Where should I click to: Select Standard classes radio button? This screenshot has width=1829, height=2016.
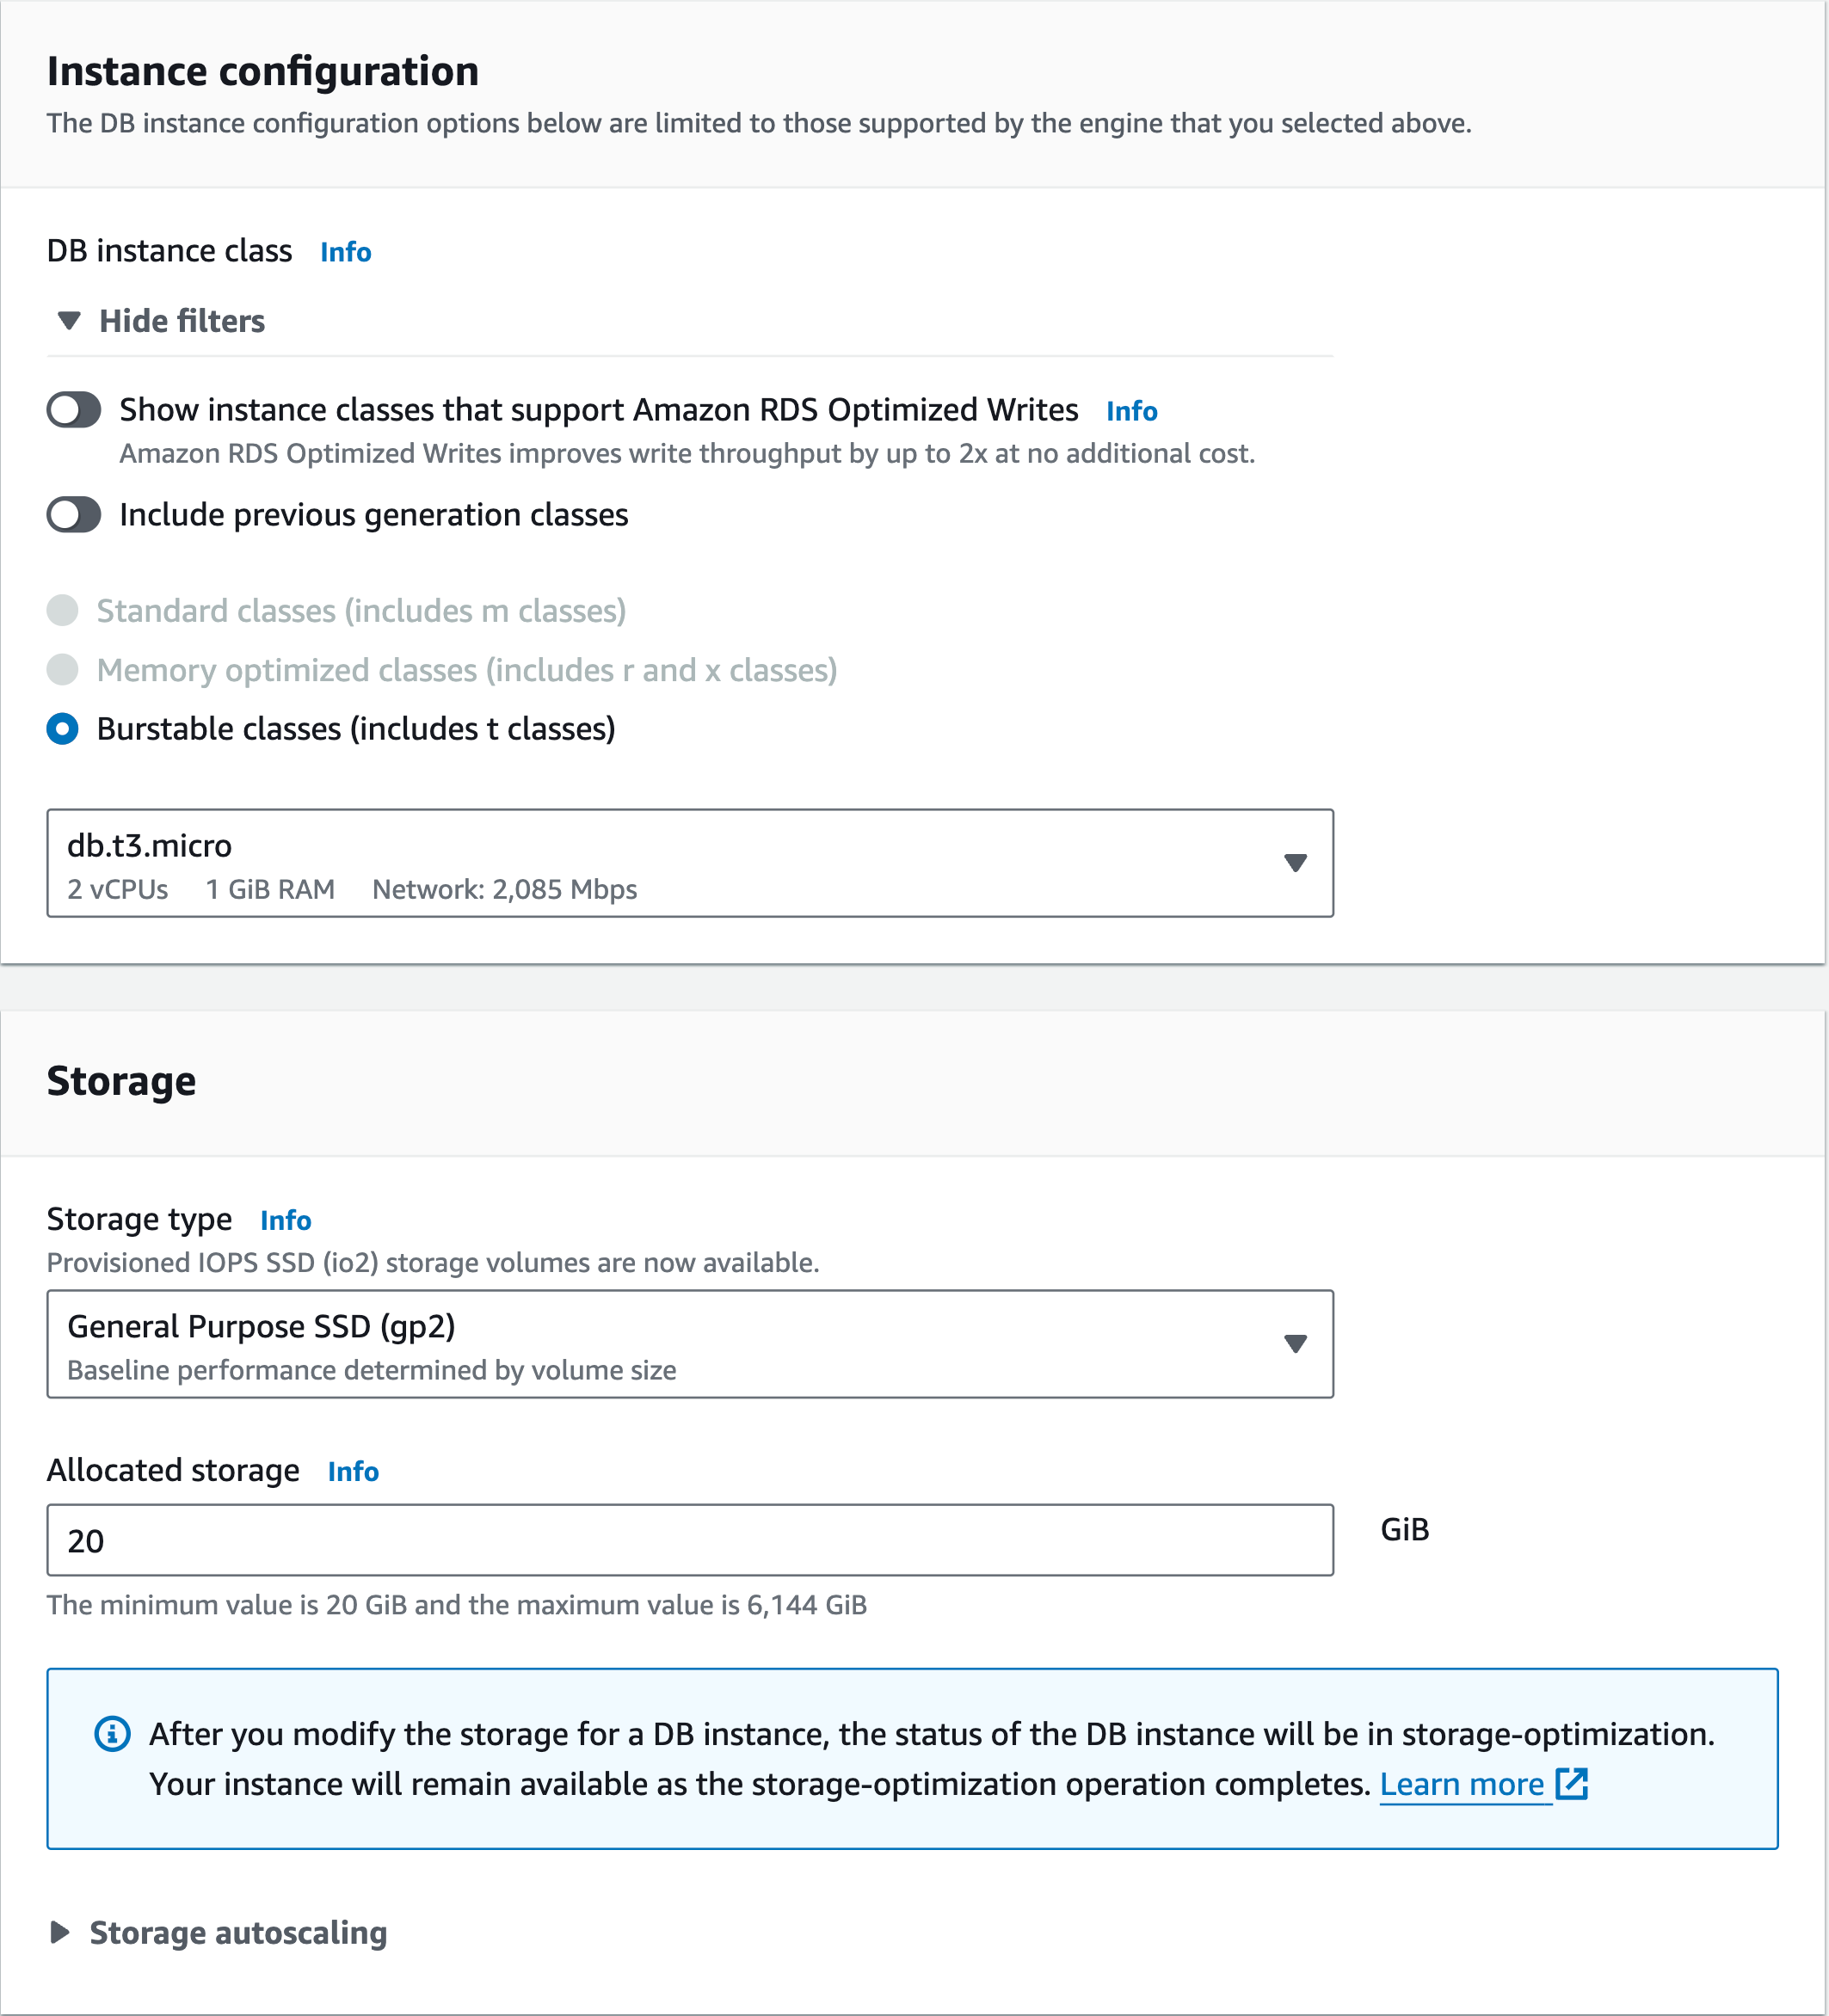[63, 610]
